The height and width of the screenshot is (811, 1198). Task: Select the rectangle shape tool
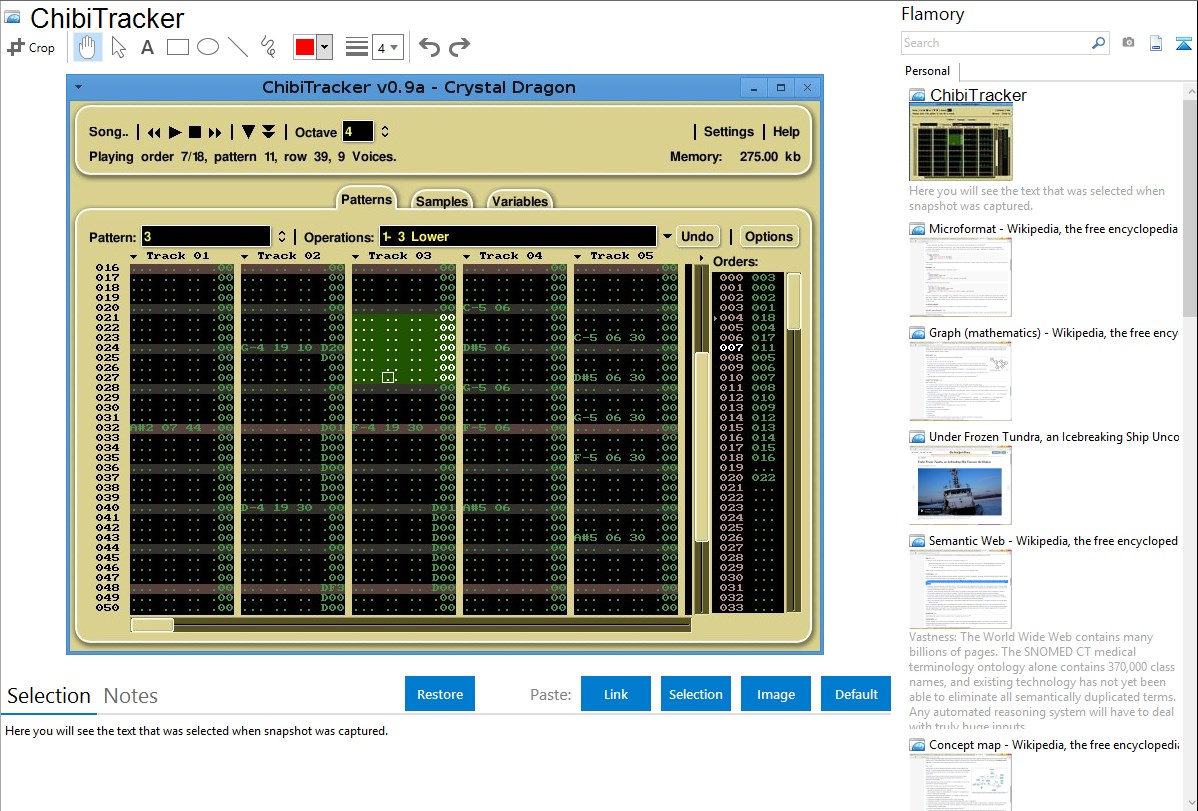(x=177, y=47)
